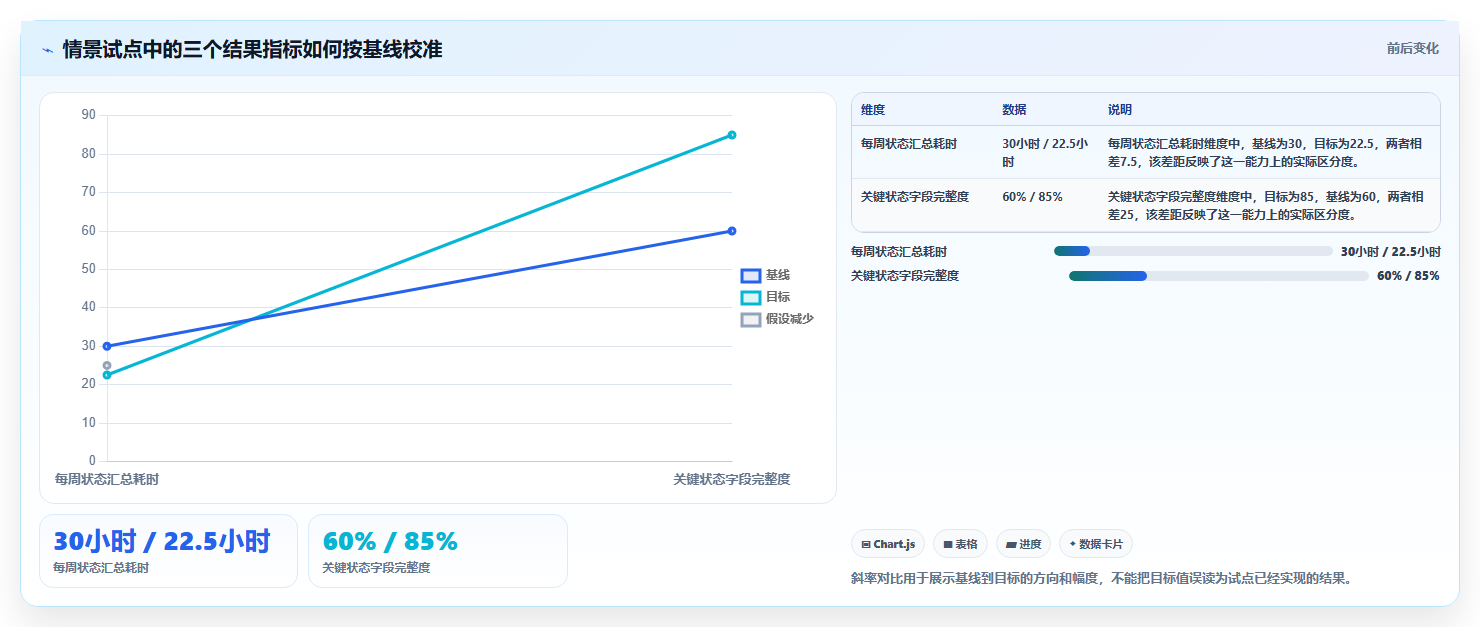Click the 斜率对比 footnote text

(x=1101, y=579)
